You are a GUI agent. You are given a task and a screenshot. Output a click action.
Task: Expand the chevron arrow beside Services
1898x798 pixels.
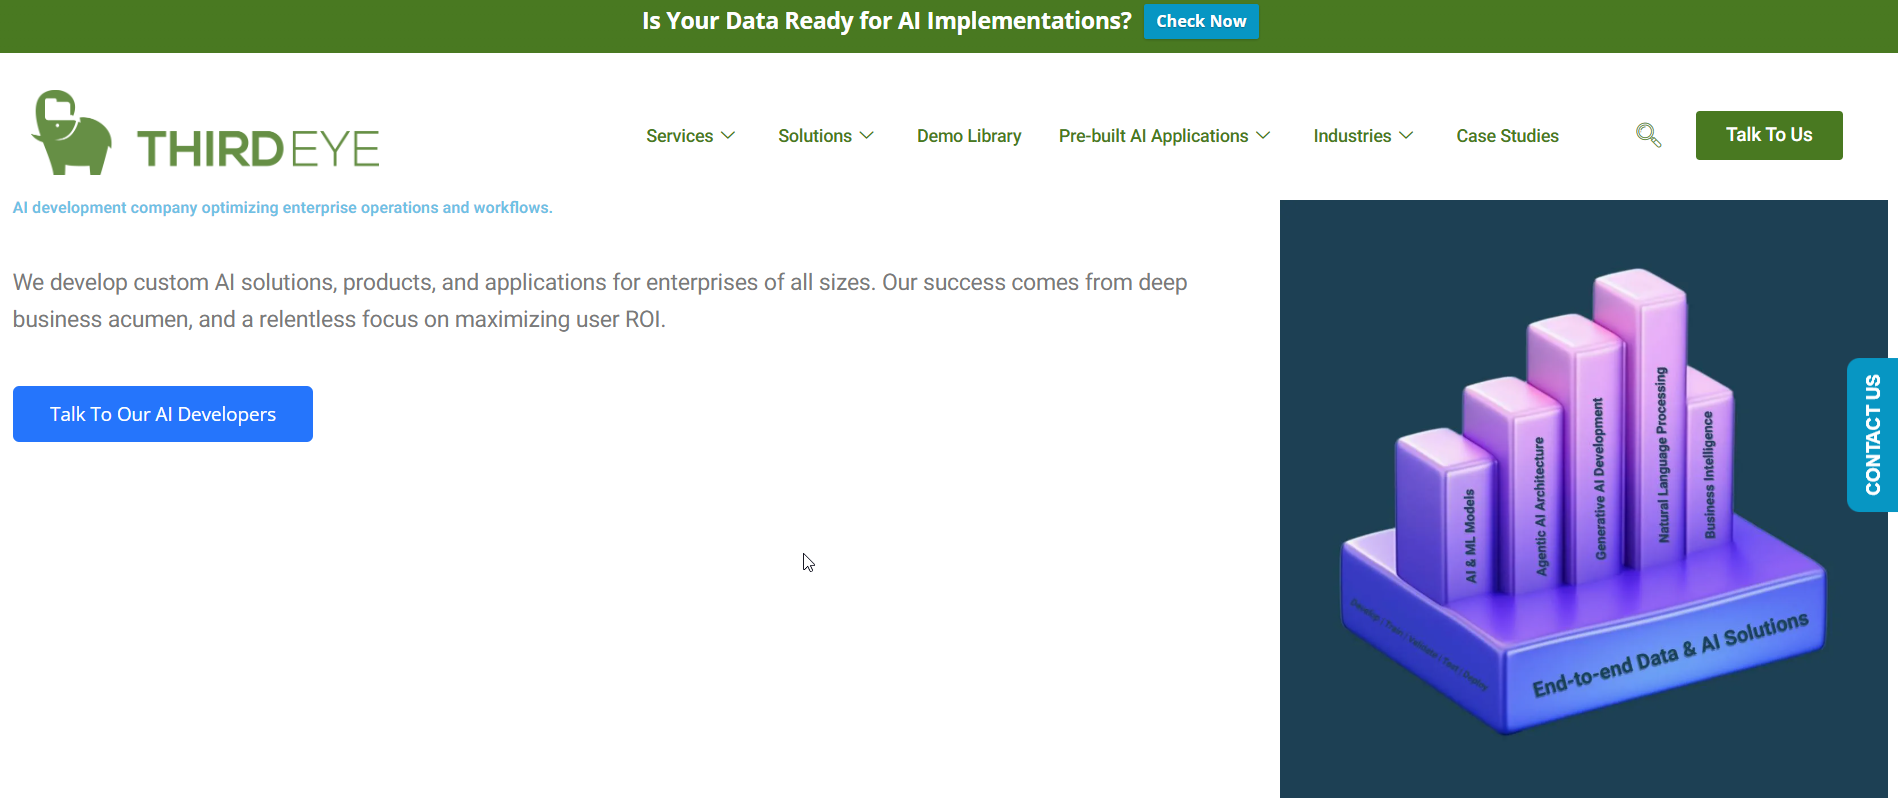(728, 135)
